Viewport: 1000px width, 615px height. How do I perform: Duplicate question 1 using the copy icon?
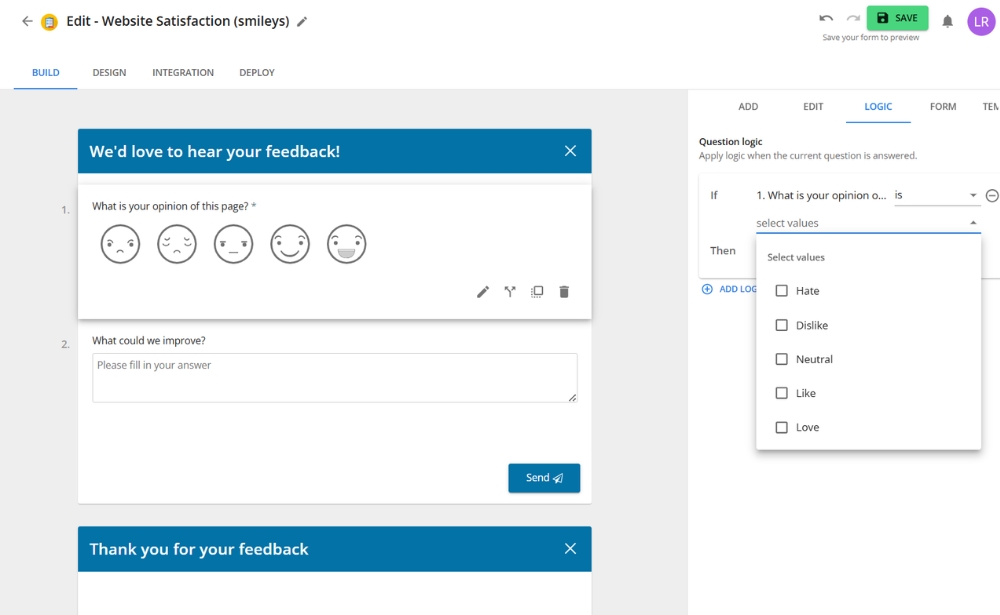point(537,291)
